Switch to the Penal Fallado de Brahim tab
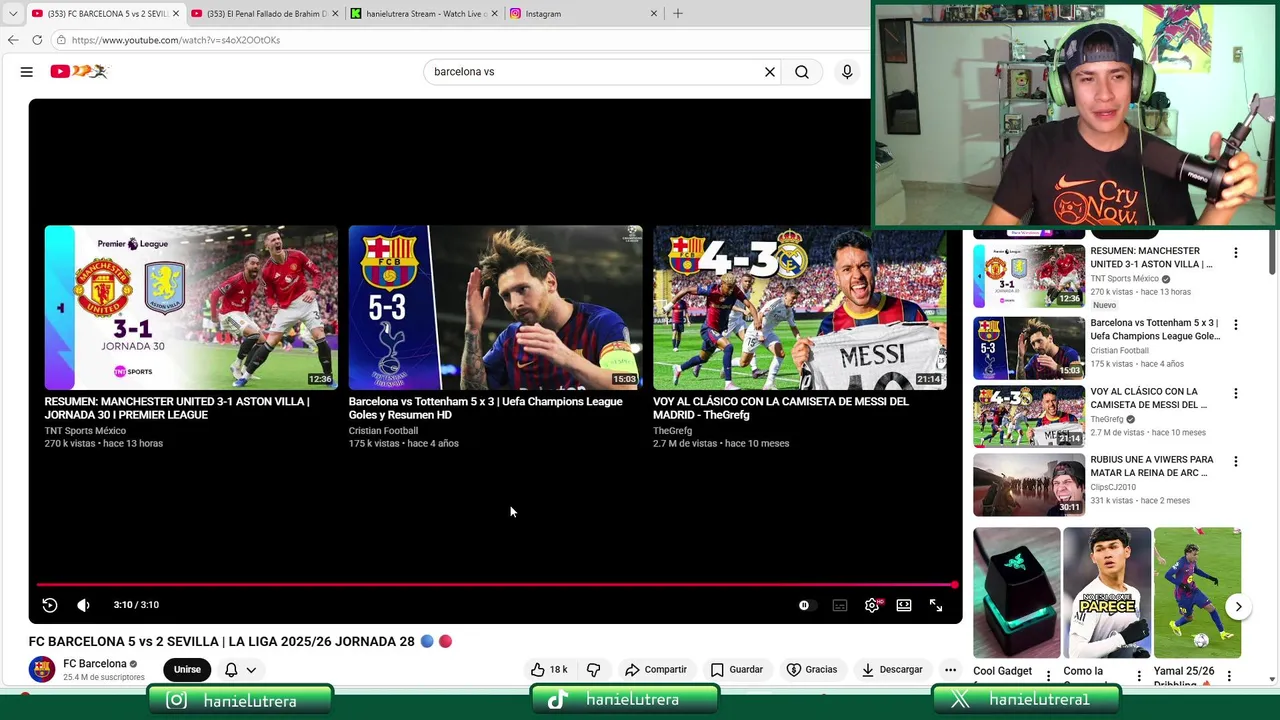Screen dimensions: 1280x720 (x=264, y=14)
